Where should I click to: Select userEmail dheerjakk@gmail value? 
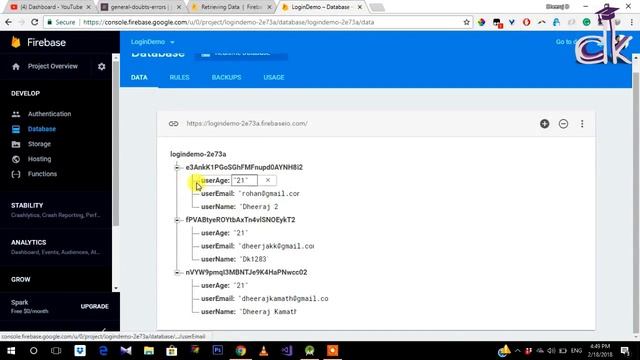point(277,246)
